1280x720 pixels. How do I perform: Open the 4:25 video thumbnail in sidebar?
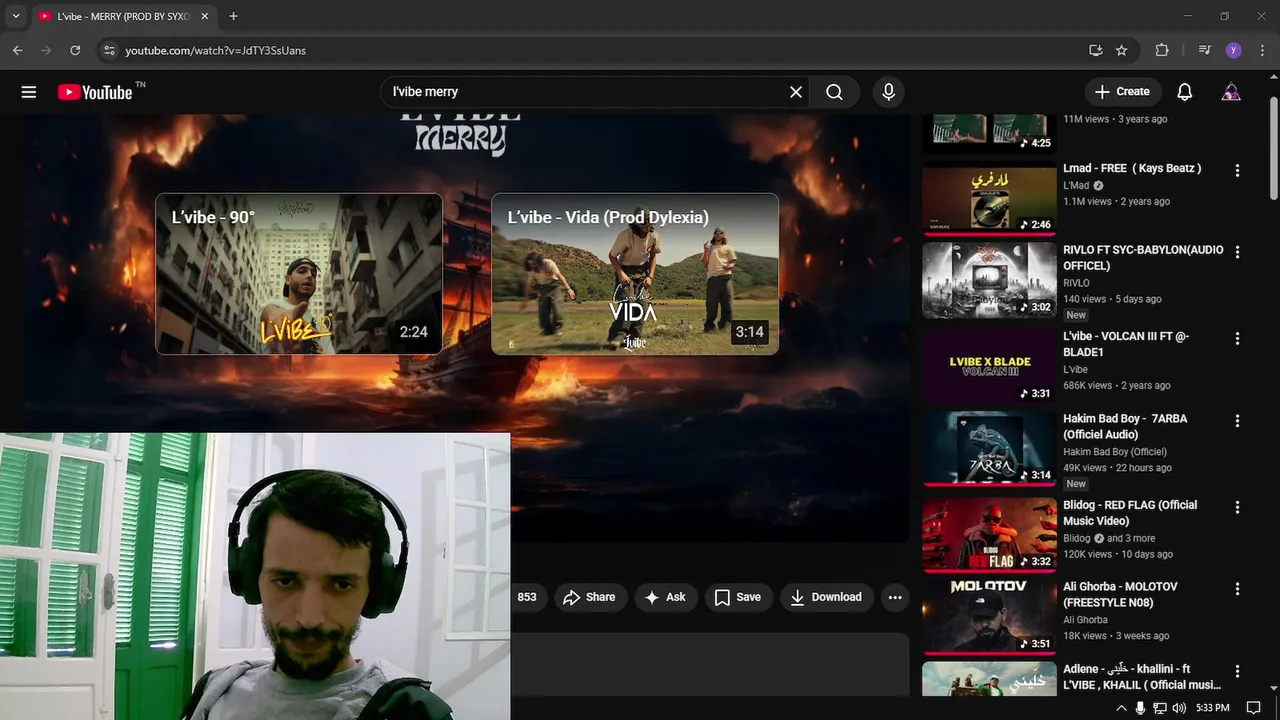coord(989,133)
